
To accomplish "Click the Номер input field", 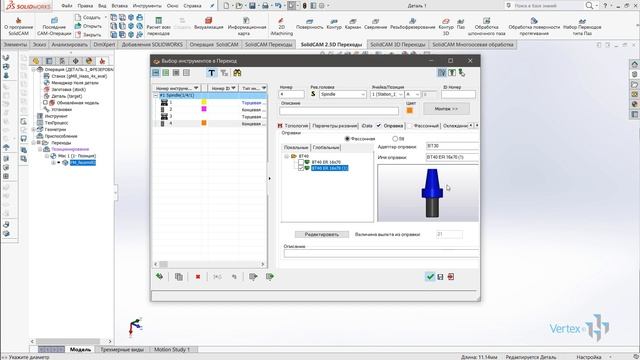I will pyautogui.click(x=292, y=94).
